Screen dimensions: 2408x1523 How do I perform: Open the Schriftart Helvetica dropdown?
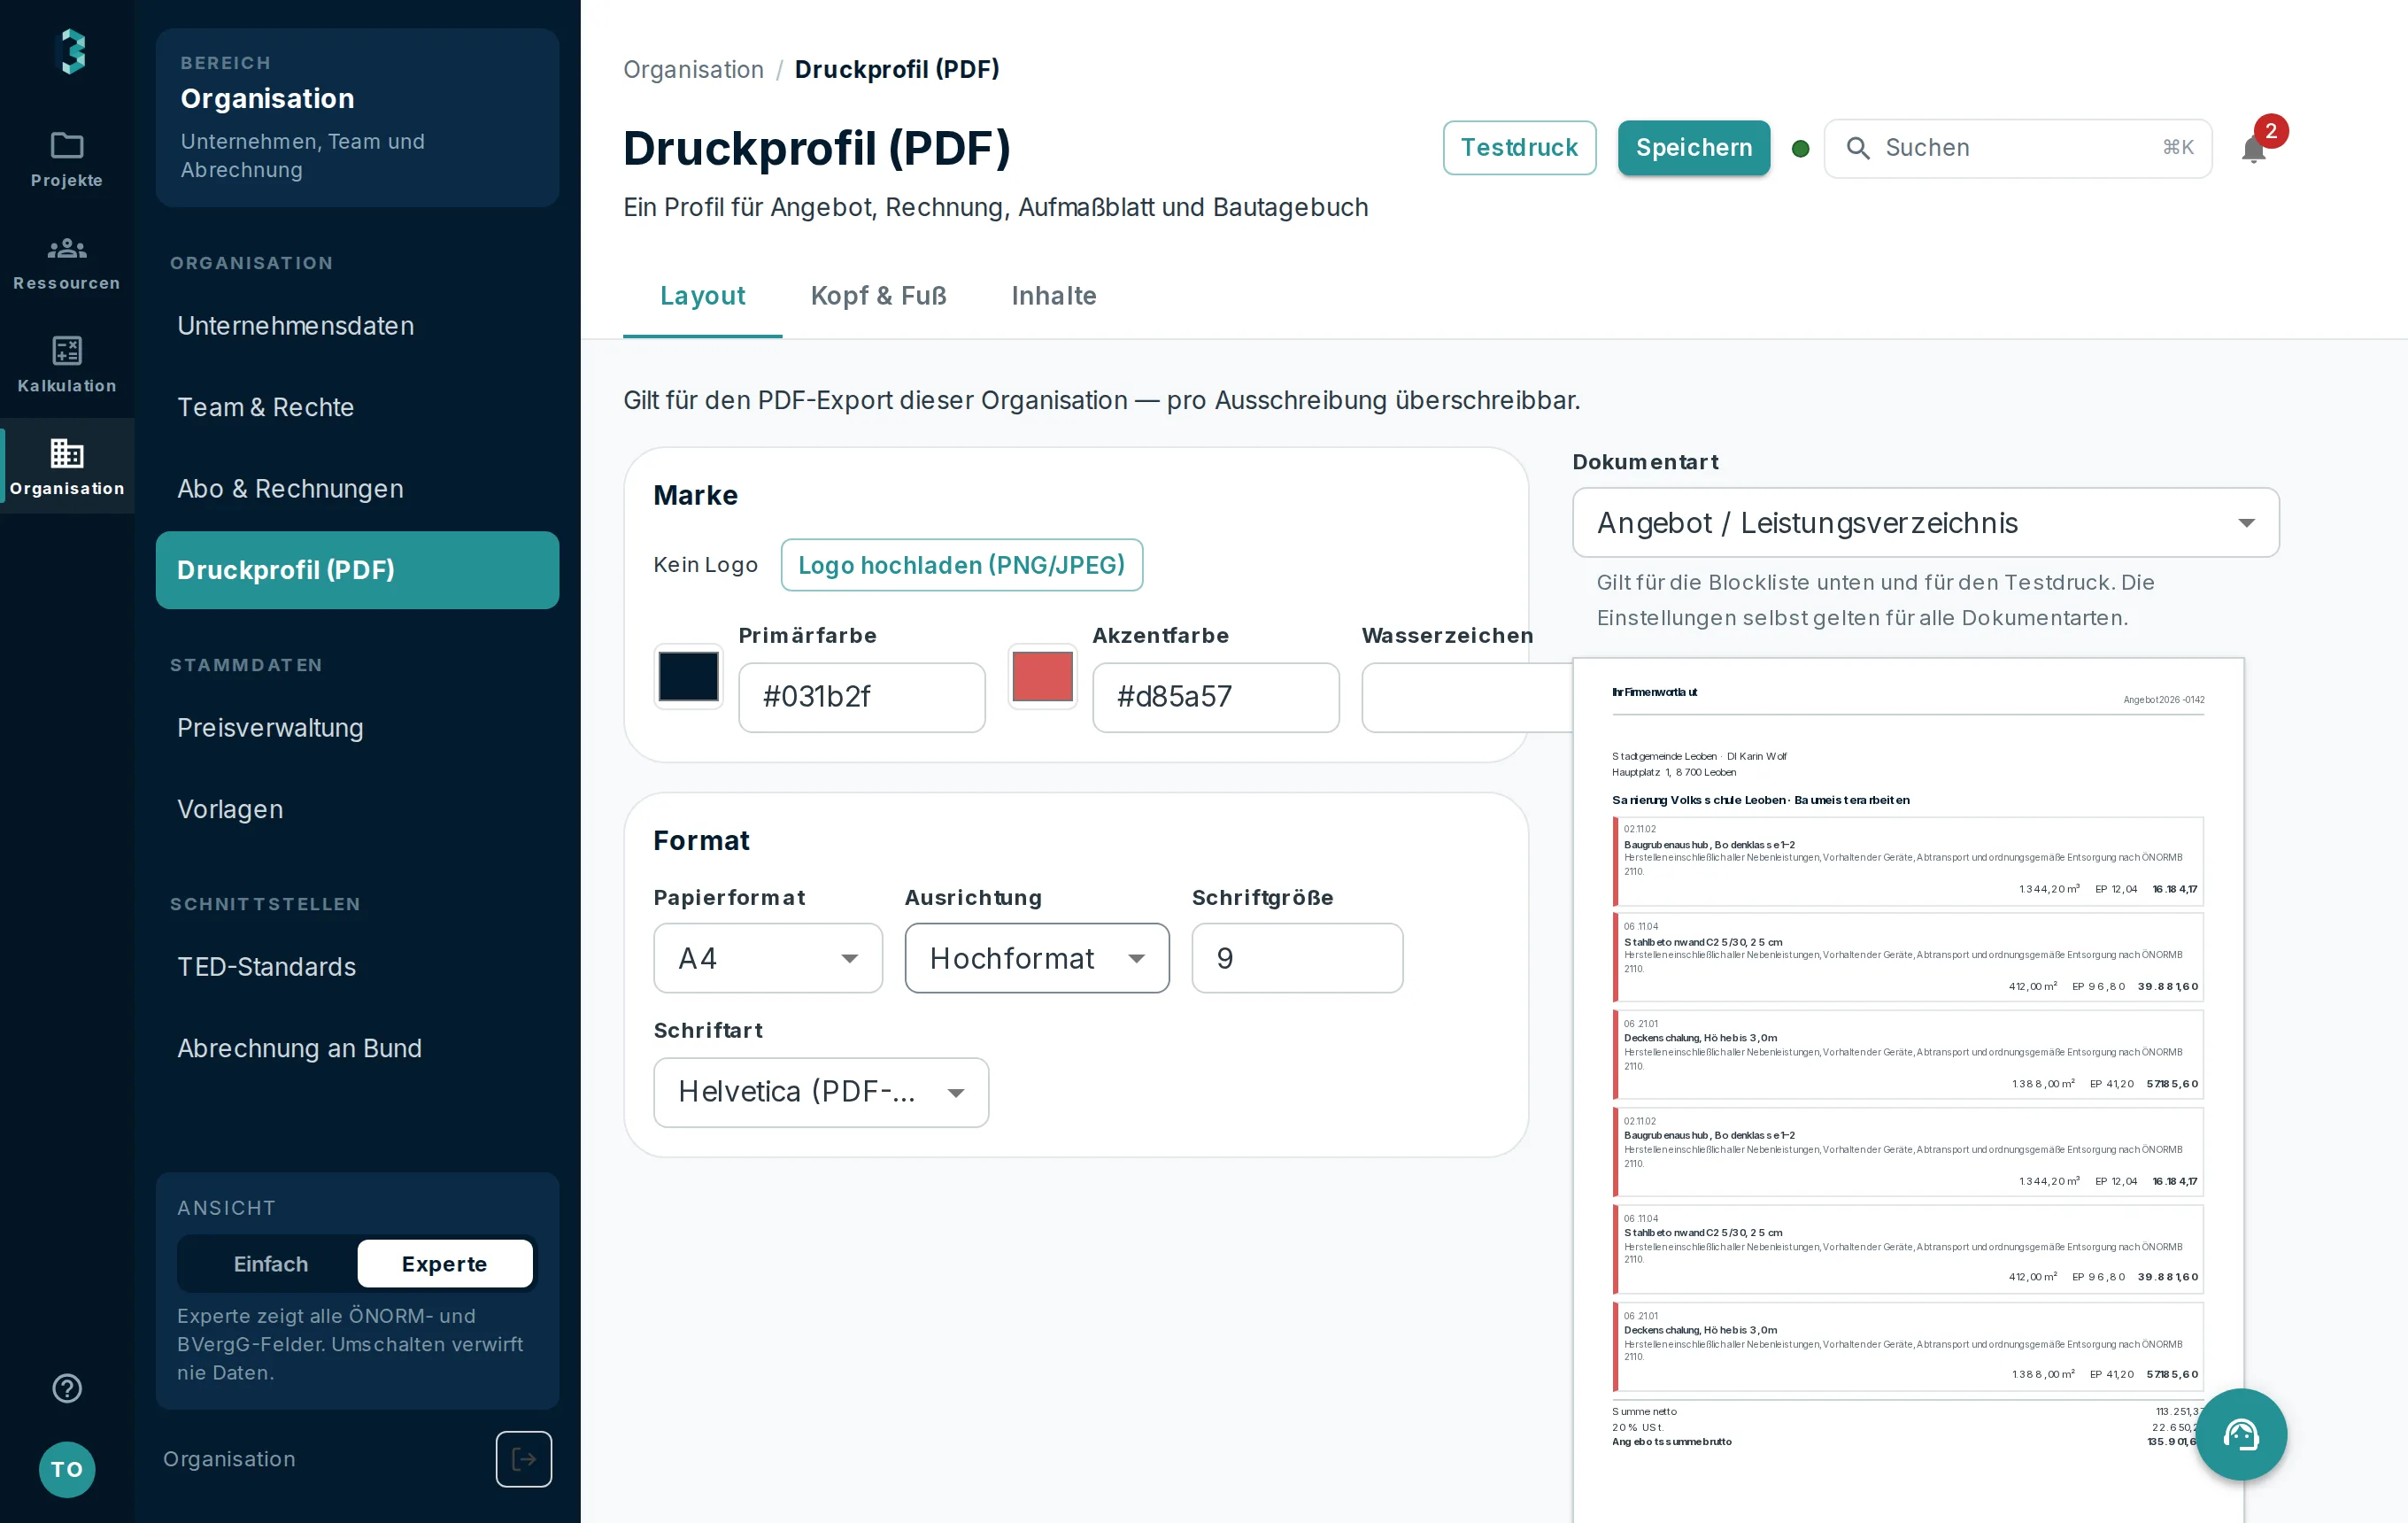pos(821,1092)
